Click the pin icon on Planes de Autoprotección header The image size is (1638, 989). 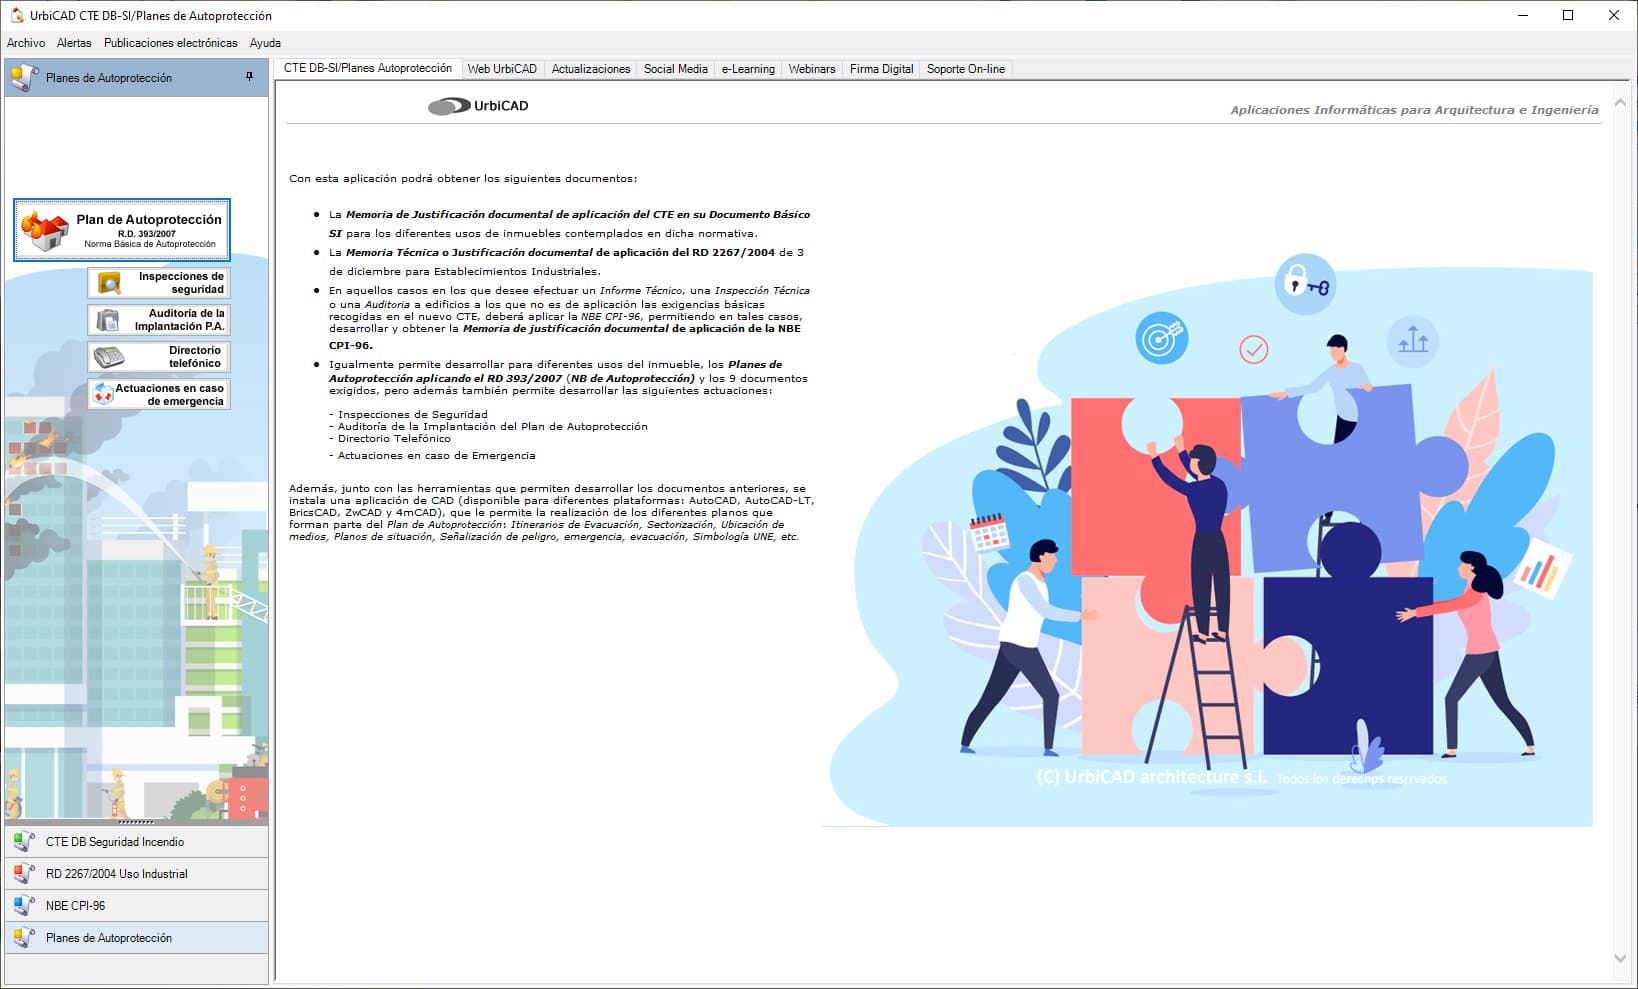point(249,77)
